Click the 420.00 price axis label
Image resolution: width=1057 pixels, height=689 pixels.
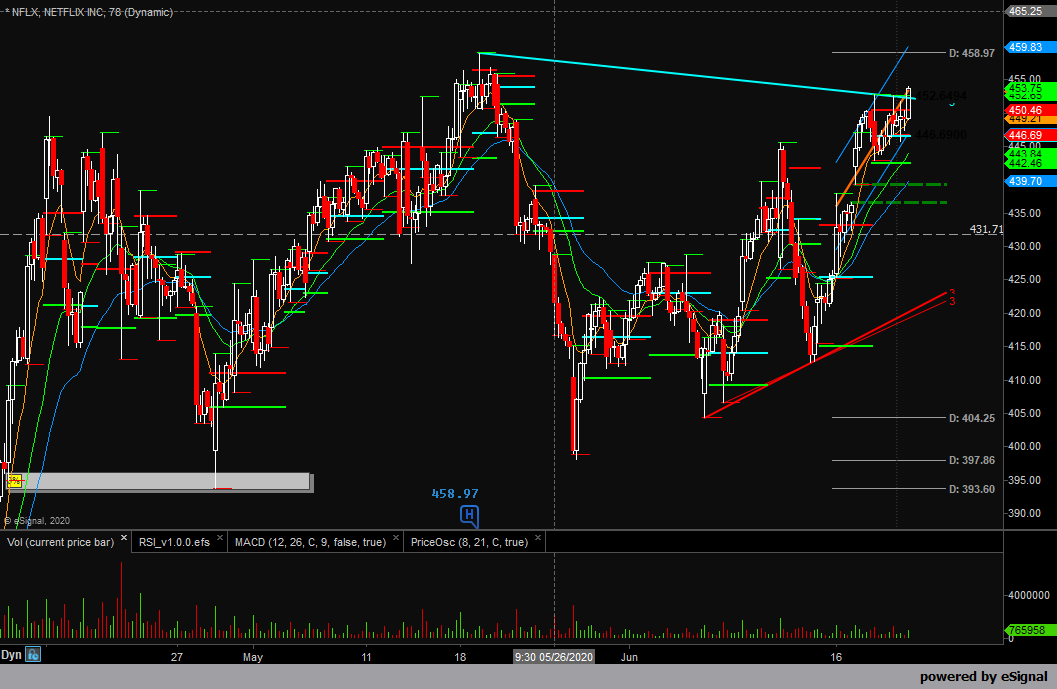(x=1024, y=313)
